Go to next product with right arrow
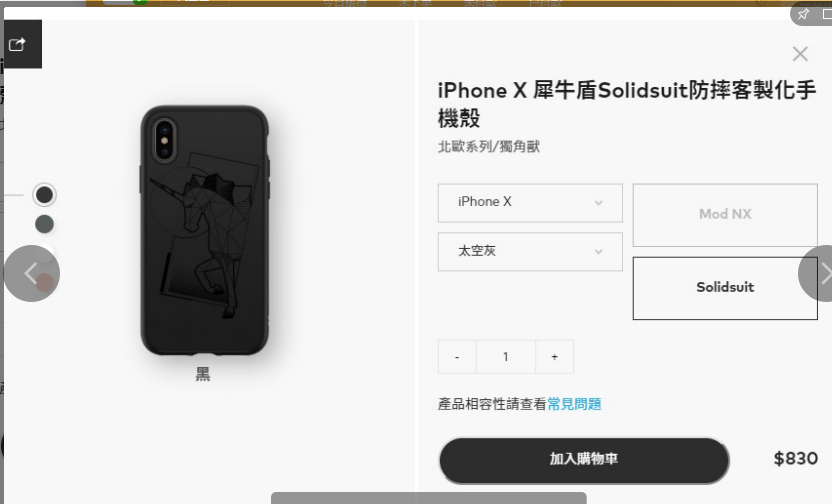The image size is (832, 504). (x=817, y=274)
